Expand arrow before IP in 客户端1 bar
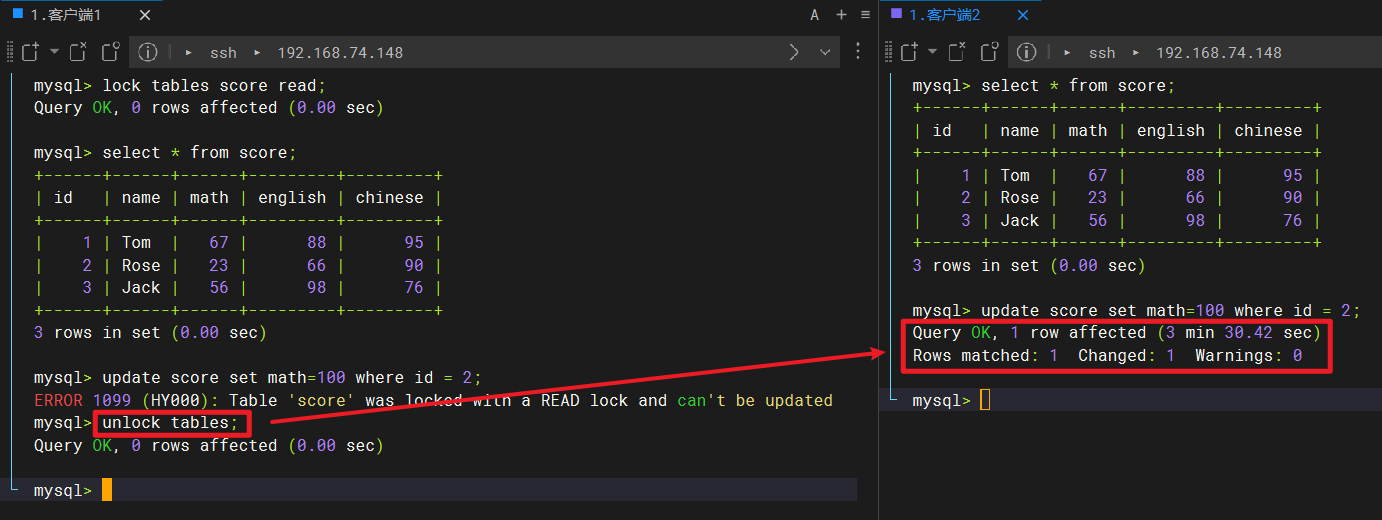The image size is (1382, 520). pos(257,53)
